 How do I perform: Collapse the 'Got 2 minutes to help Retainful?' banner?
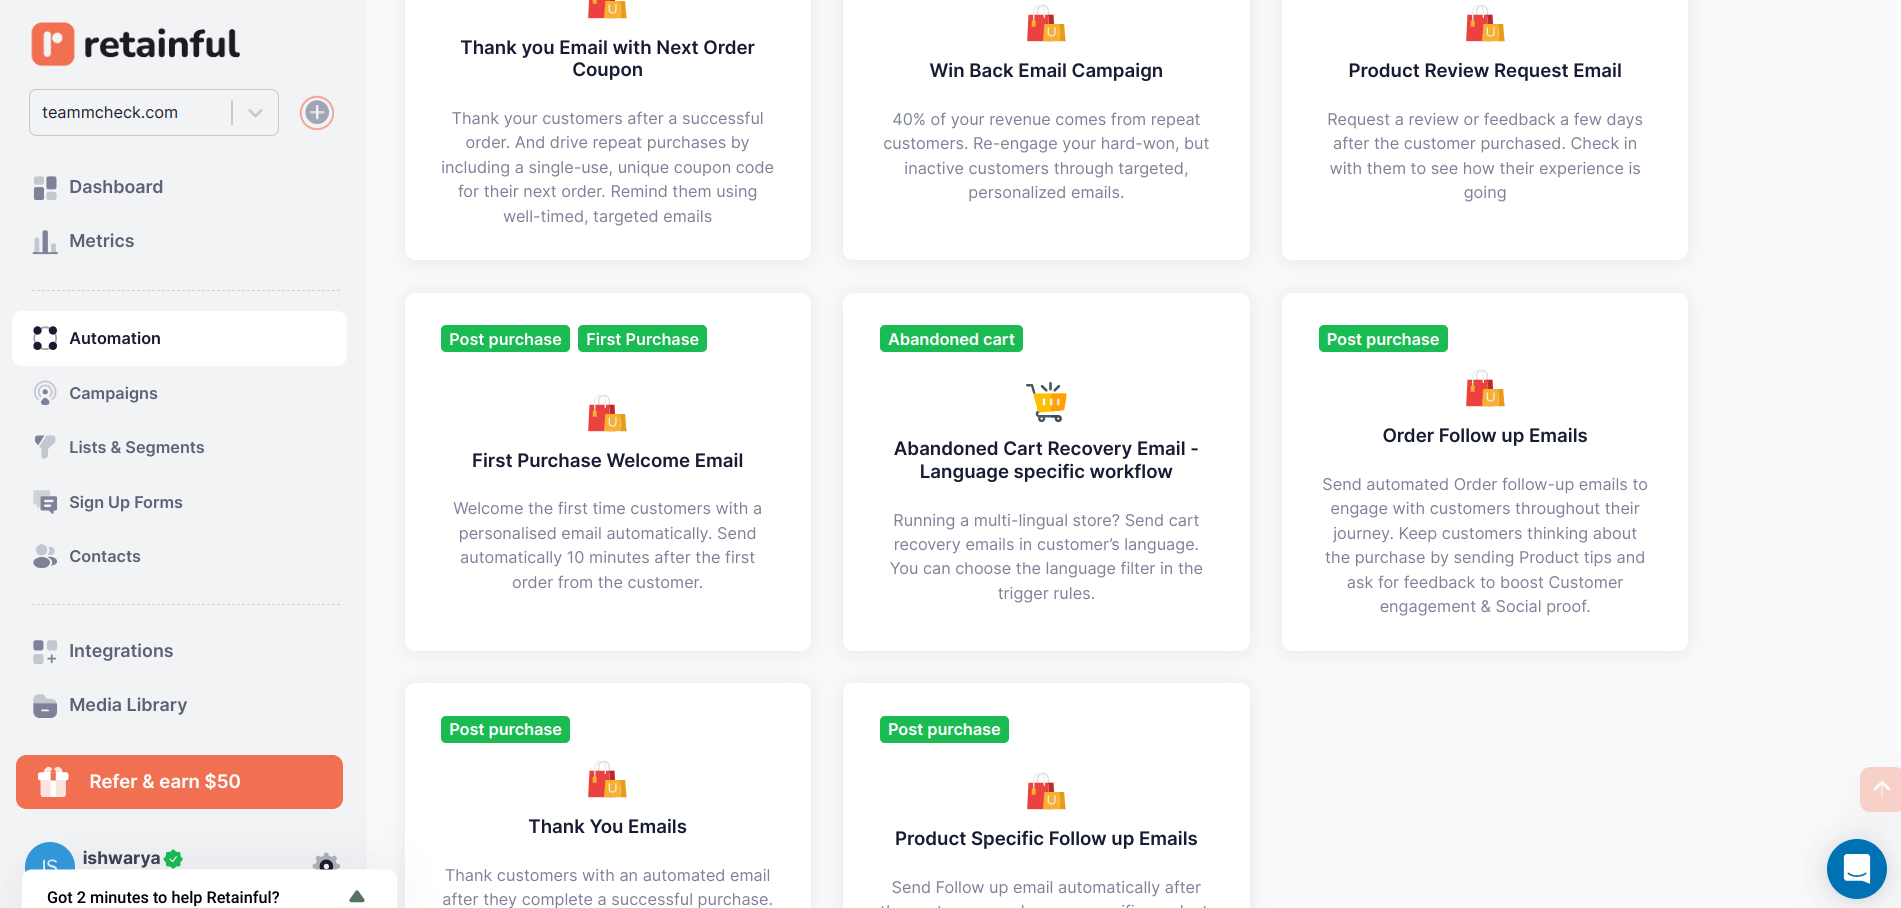pos(356,897)
